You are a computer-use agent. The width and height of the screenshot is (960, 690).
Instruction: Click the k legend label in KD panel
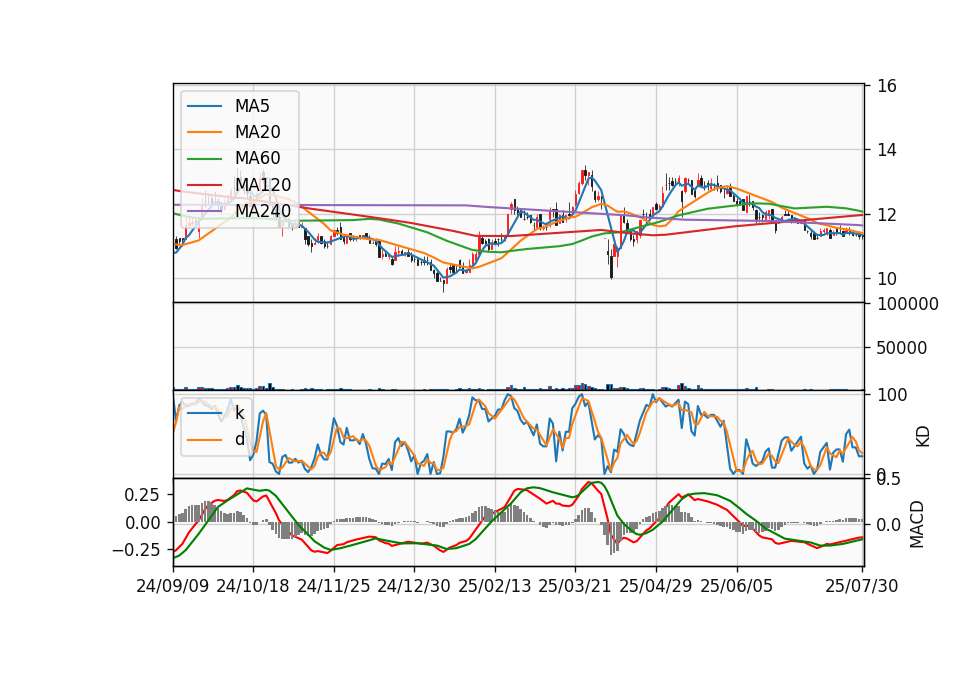coord(239,413)
